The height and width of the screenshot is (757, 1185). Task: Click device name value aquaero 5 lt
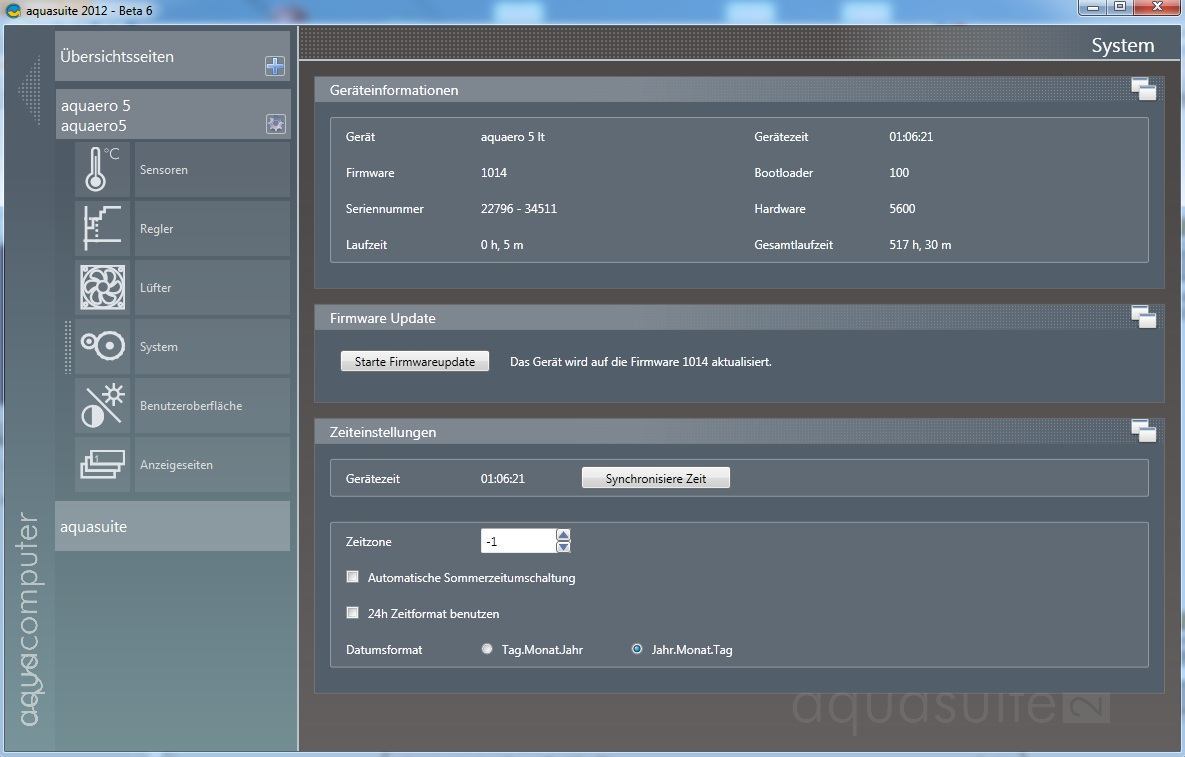[x=512, y=137]
